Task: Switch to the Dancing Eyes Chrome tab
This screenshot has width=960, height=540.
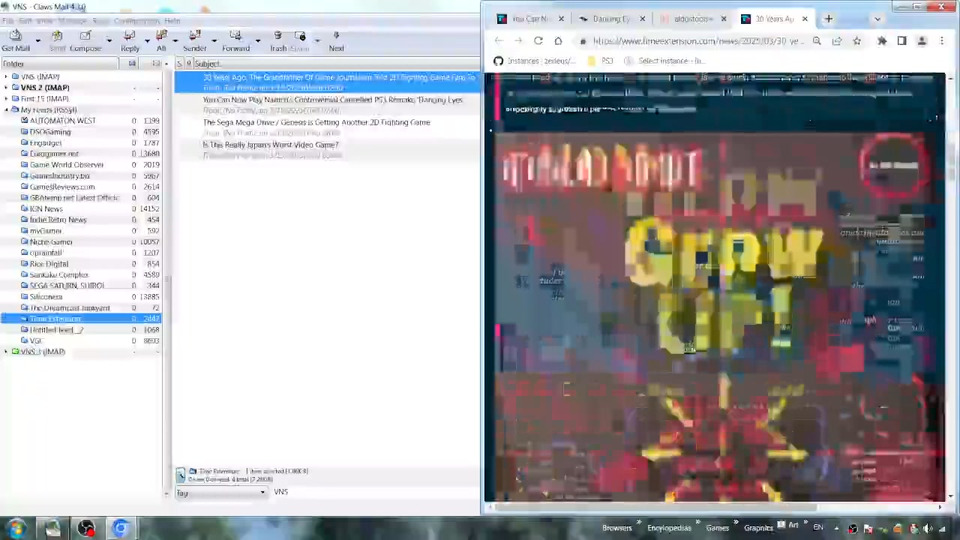Action: coord(611,19)
